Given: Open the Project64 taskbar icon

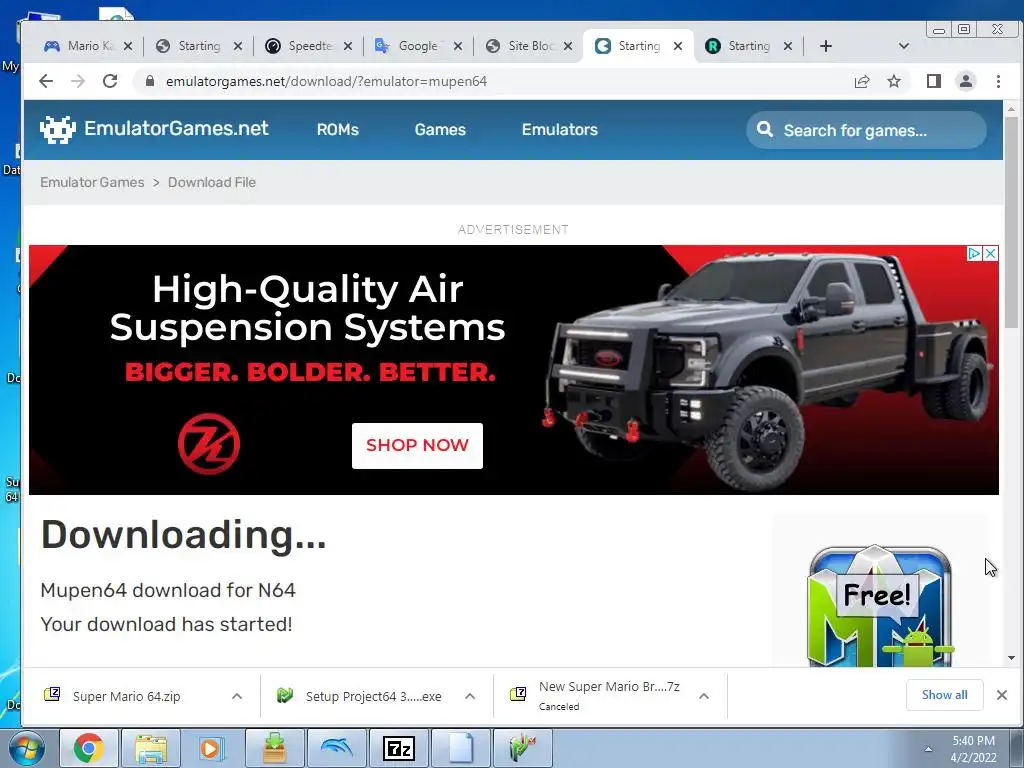Looking at the screenshot, I should point(522,748).
